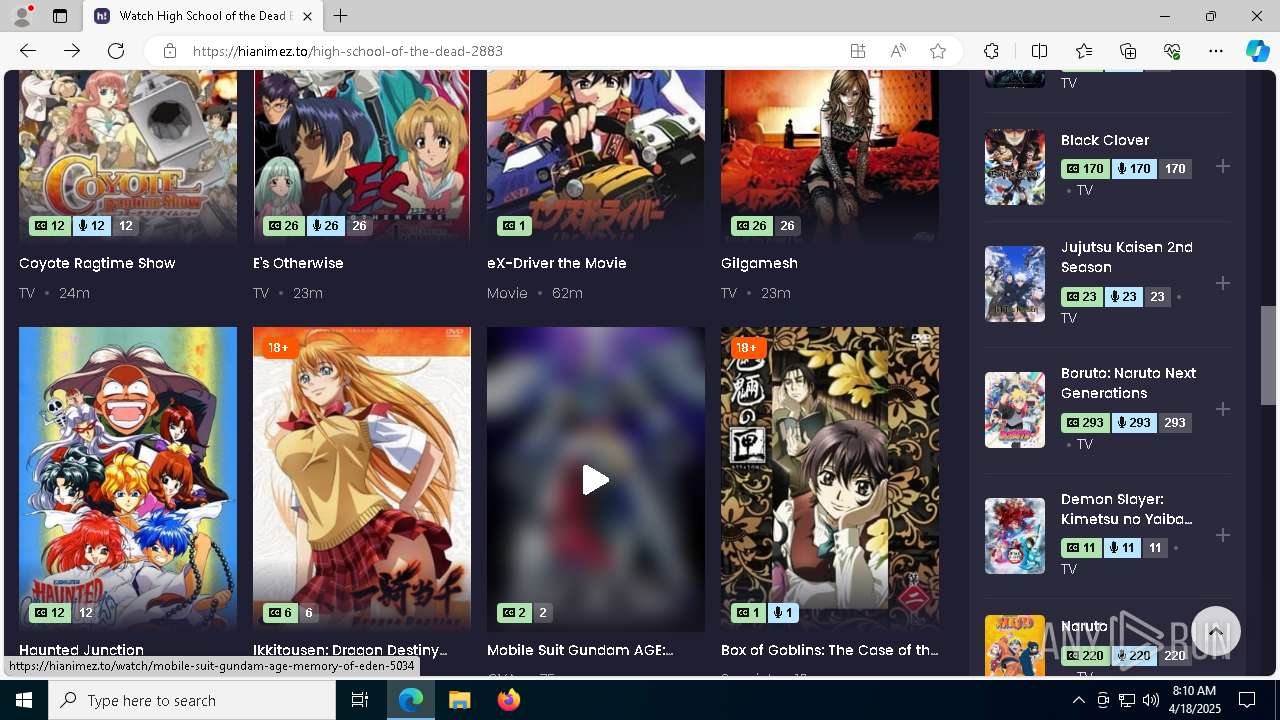Add Black Clover to list with plus icon
Viewport: 1280px width, 720px height.
coord(1222,166)
